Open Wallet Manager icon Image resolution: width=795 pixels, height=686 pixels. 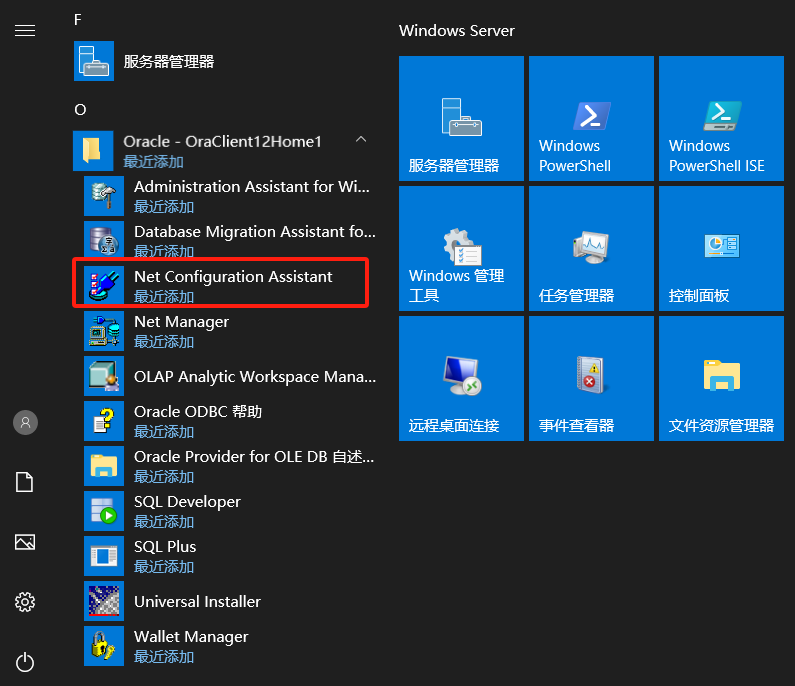tap(104, 646)
